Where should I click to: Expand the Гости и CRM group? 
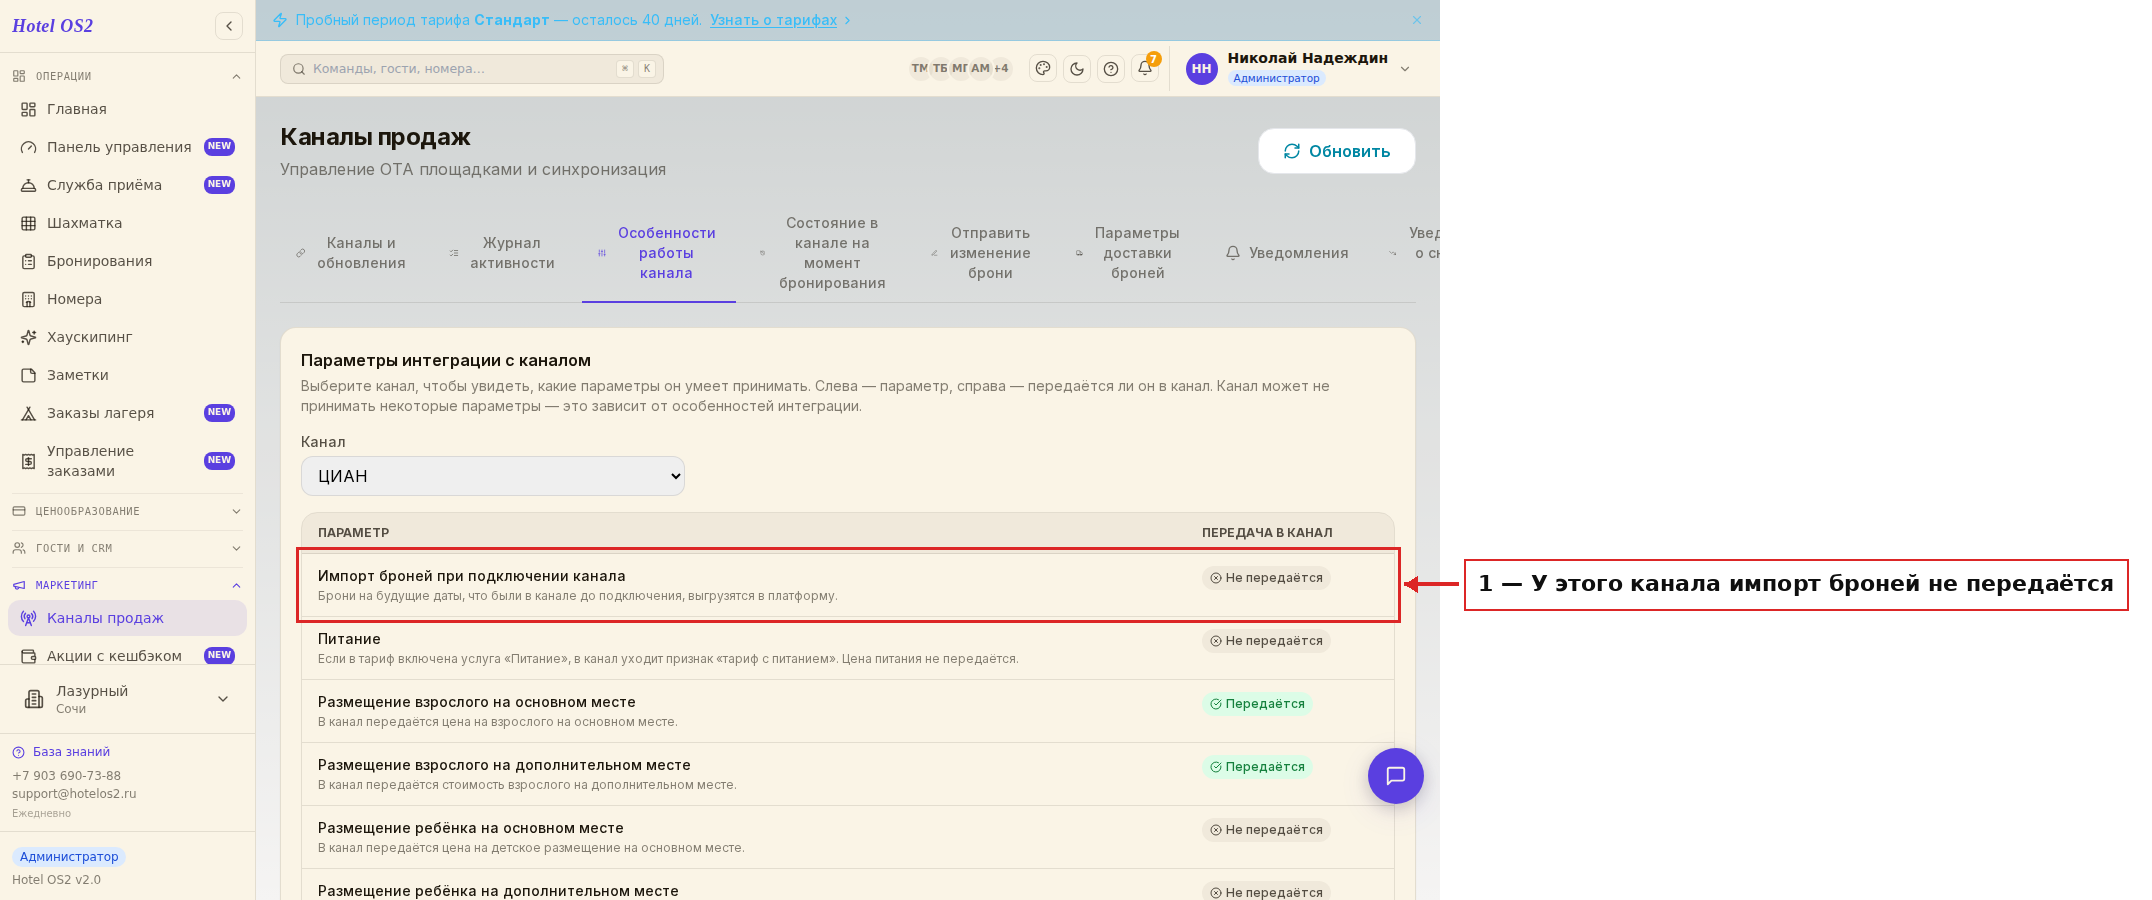[x=127, y=548]
